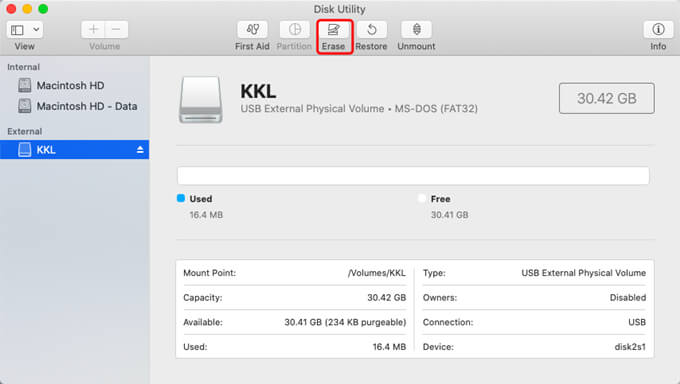Minimize the window with yellow button
Viewport: 680px width, 384px height.
click(x=27, y=9)
